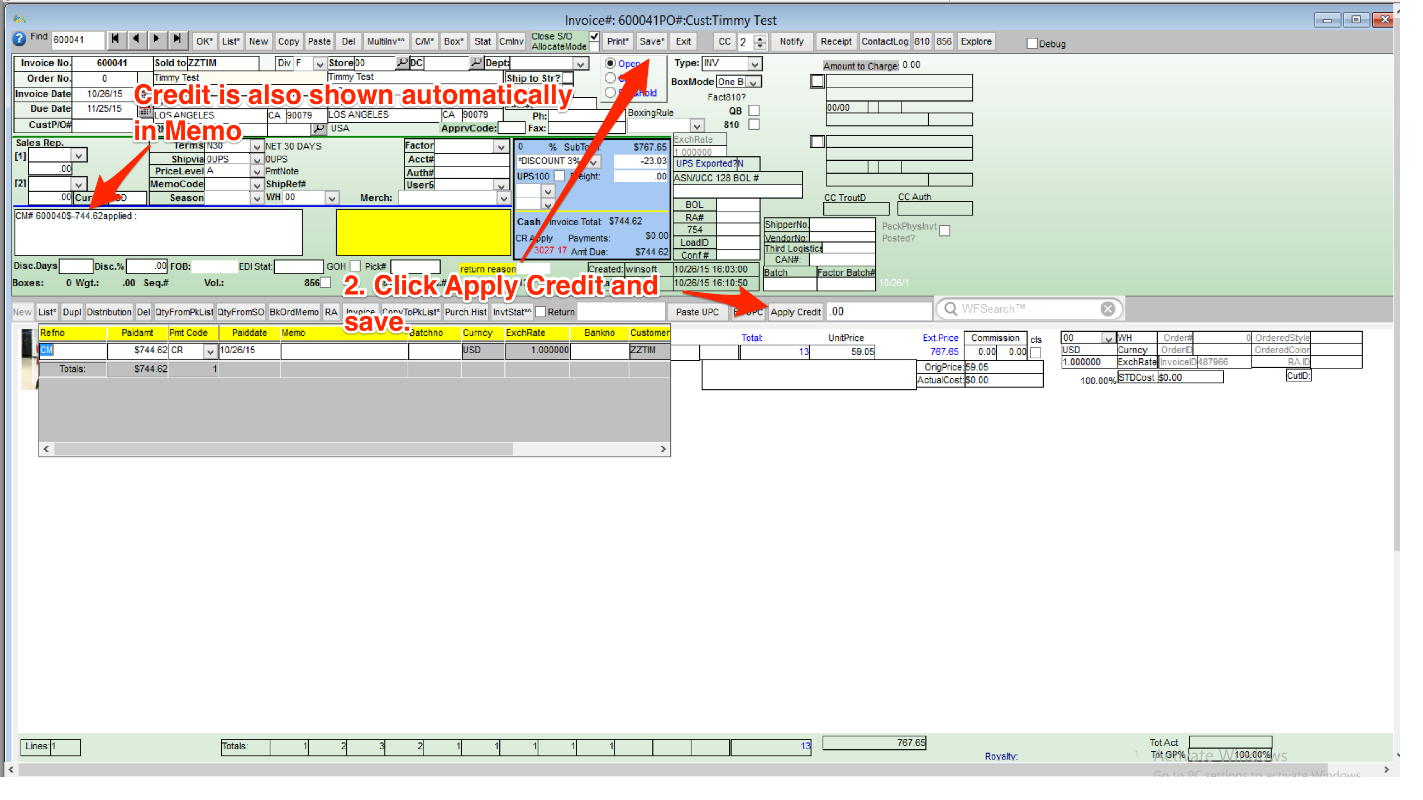
Task: Click the C/M* credit memo button
Action: click(425, 41)
